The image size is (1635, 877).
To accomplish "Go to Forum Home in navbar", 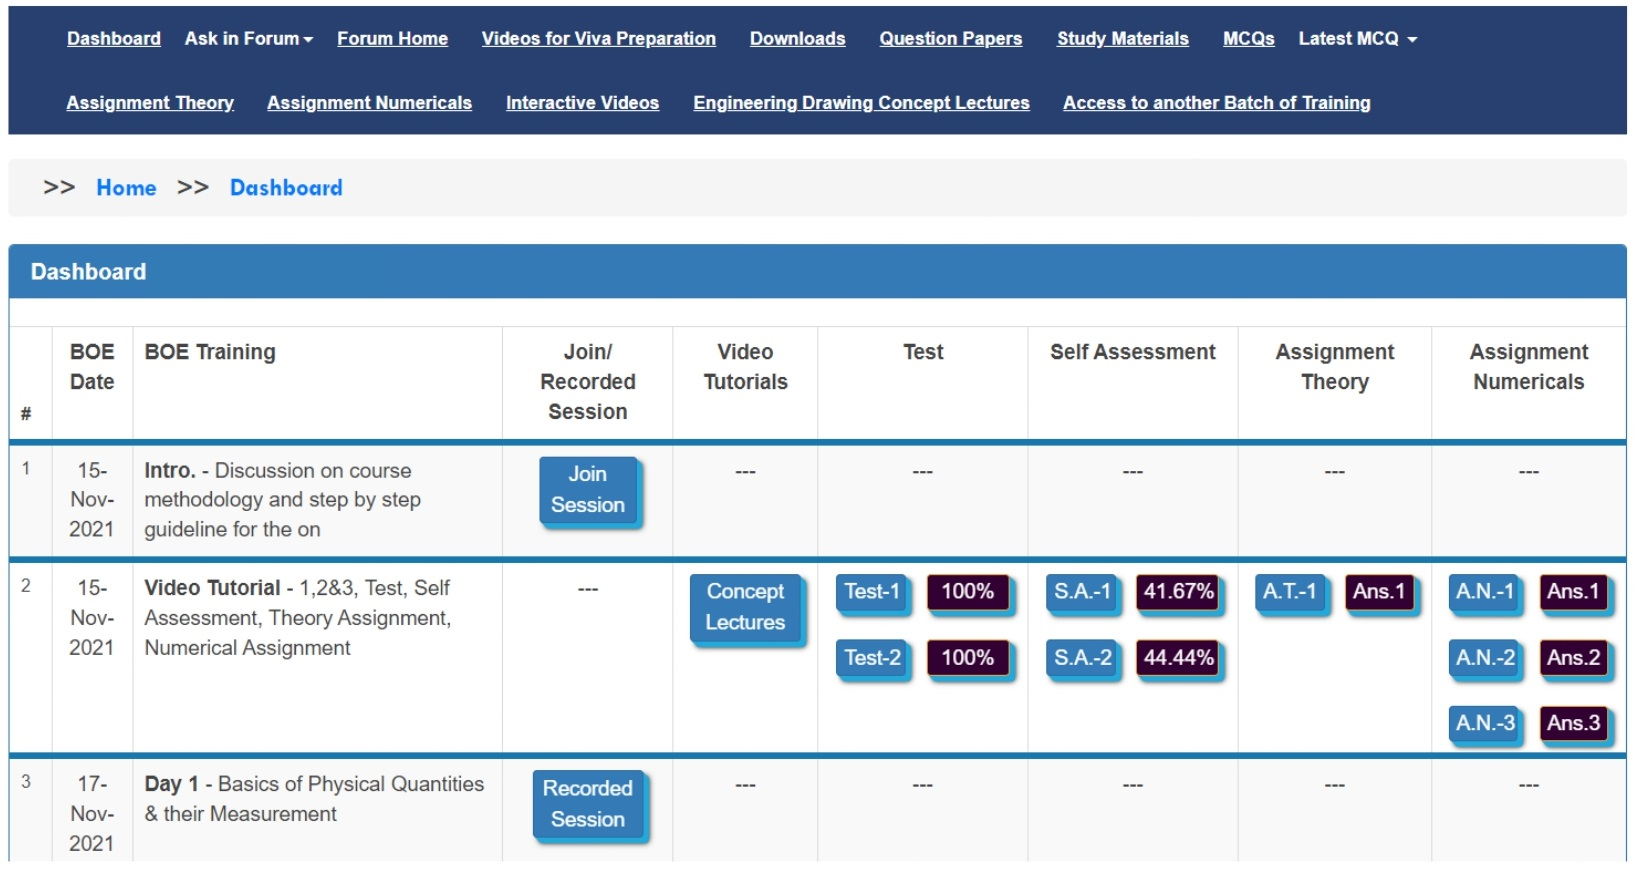I will point(392,39).
